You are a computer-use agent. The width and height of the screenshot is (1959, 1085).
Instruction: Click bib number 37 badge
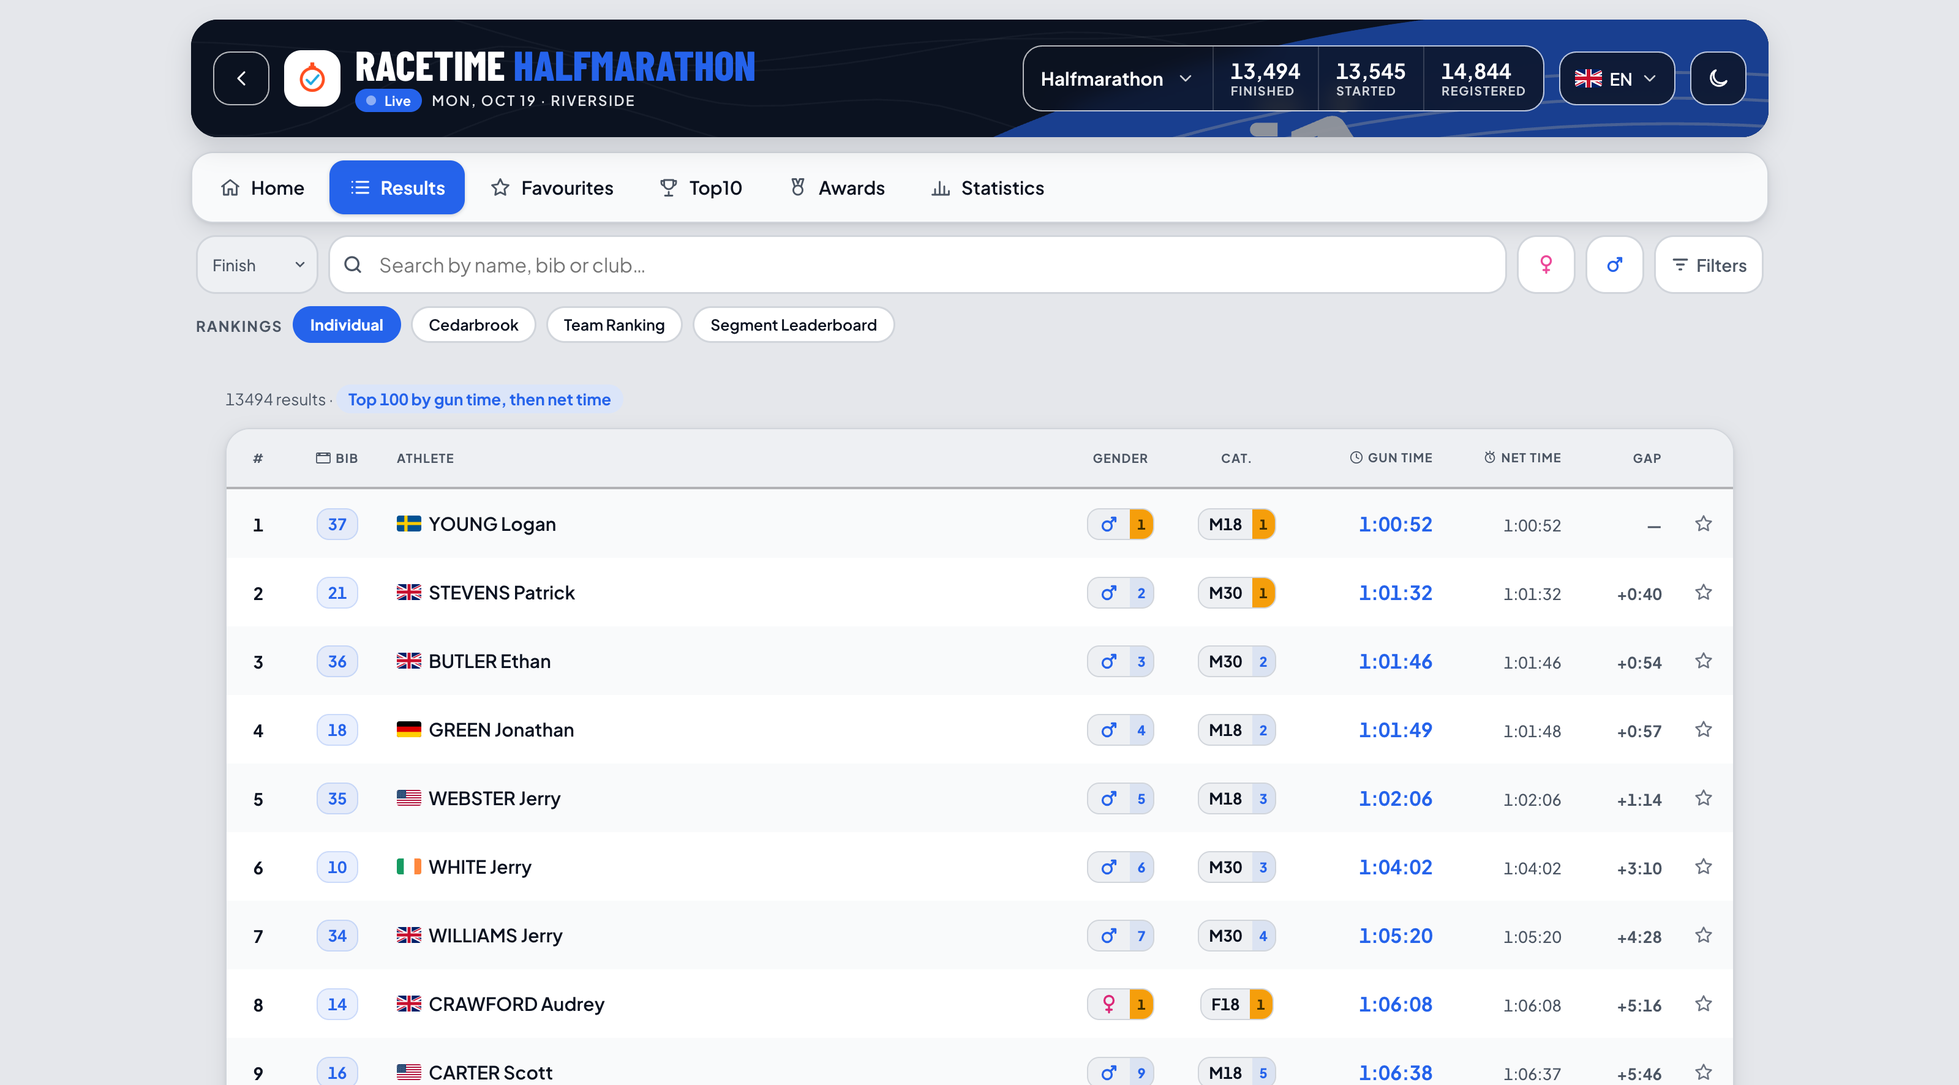click(x=337, y=524)
